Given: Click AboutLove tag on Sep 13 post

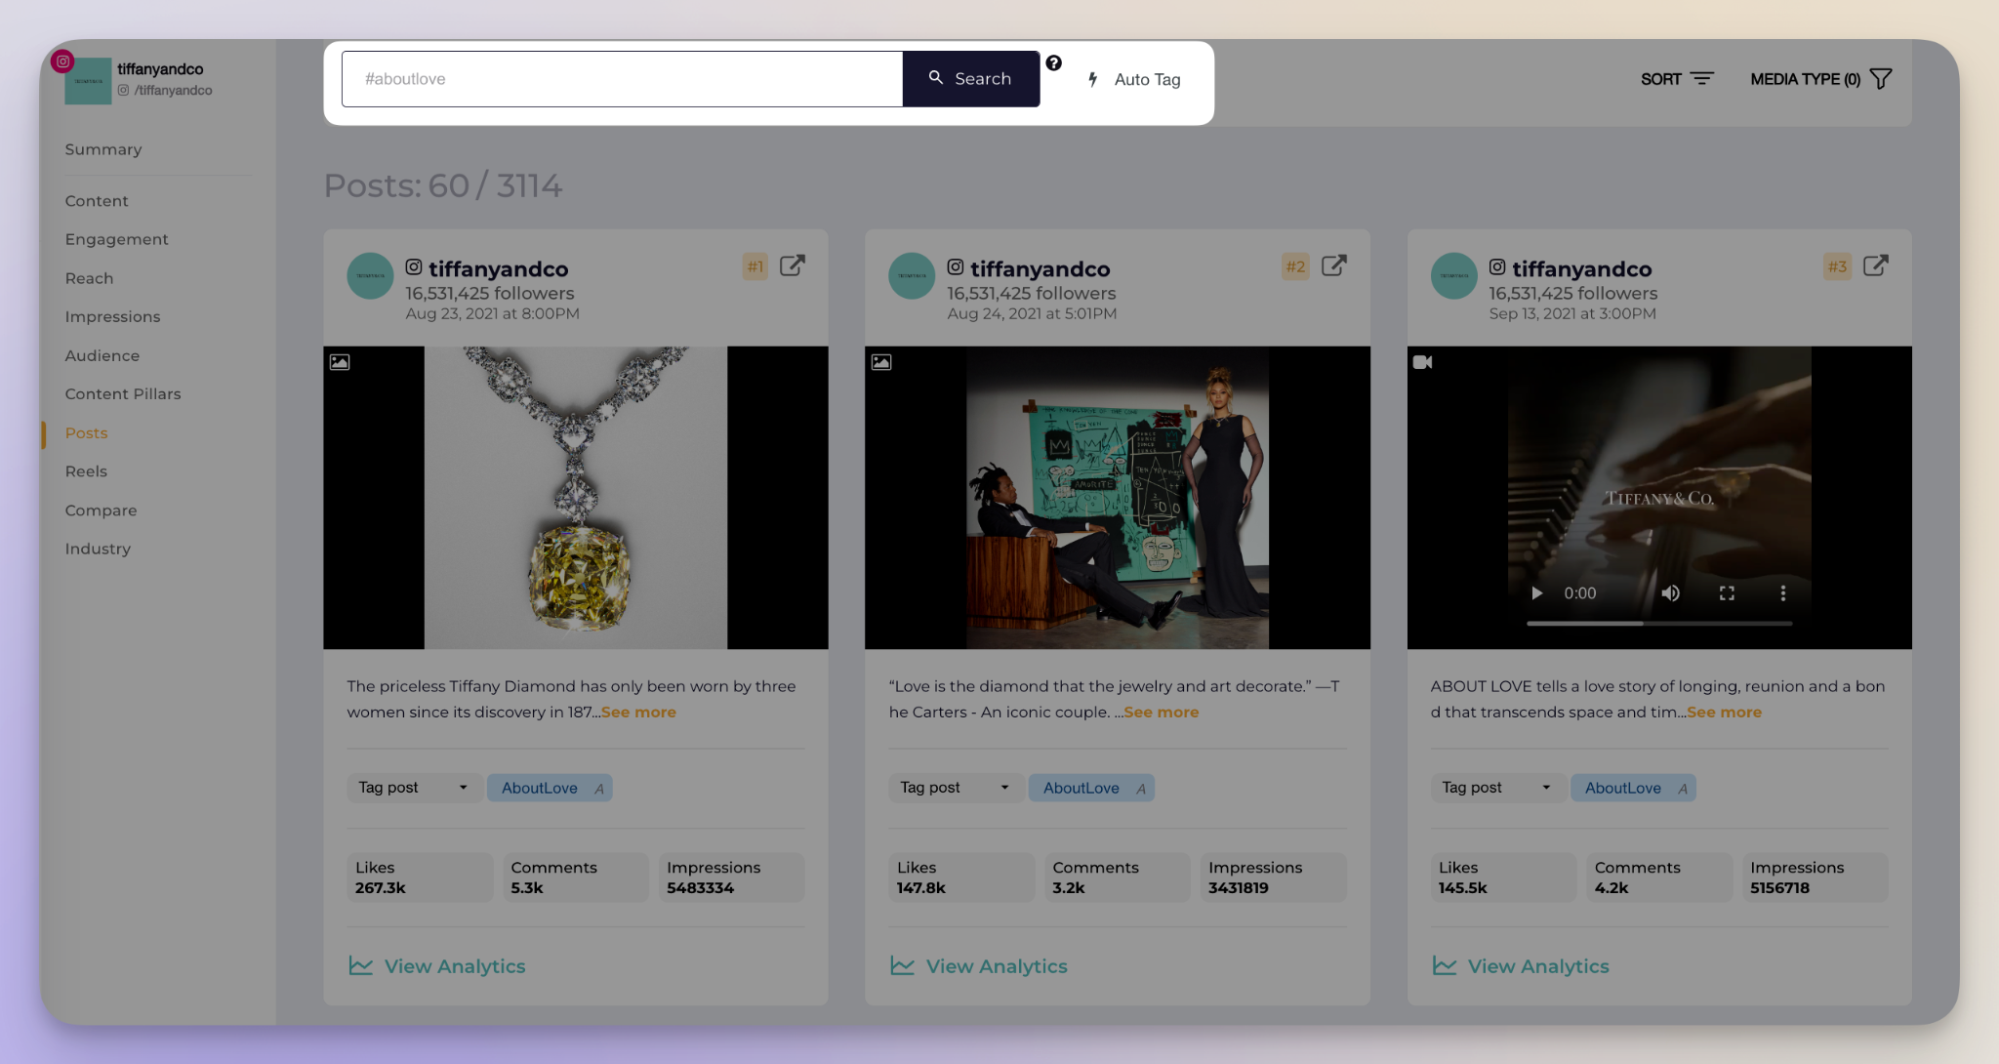Looking at the screenshot, I should point(1633,788).
